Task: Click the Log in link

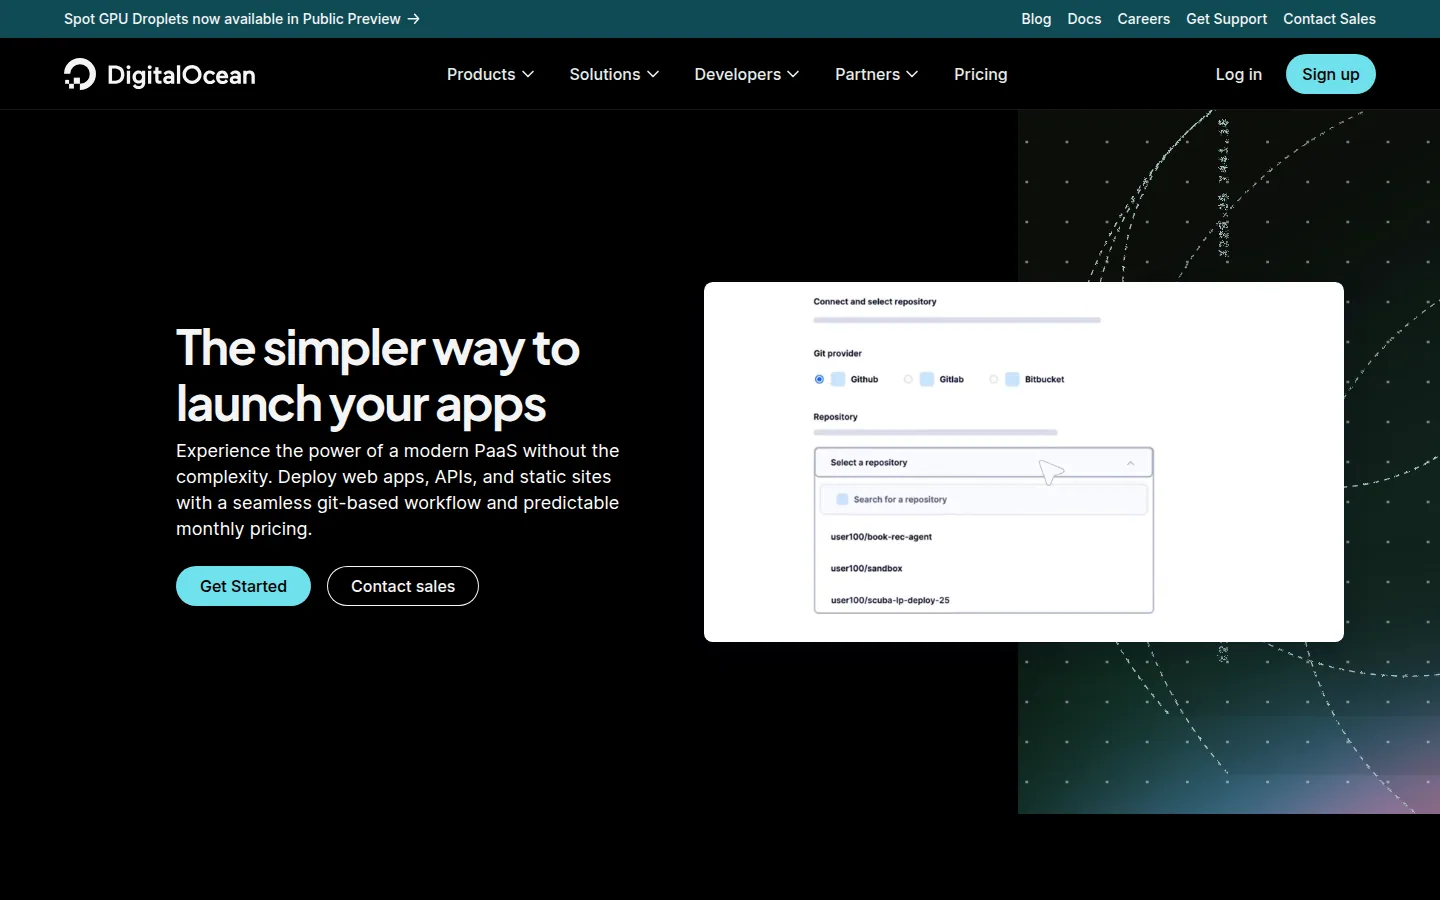Action: point(1238,74)
